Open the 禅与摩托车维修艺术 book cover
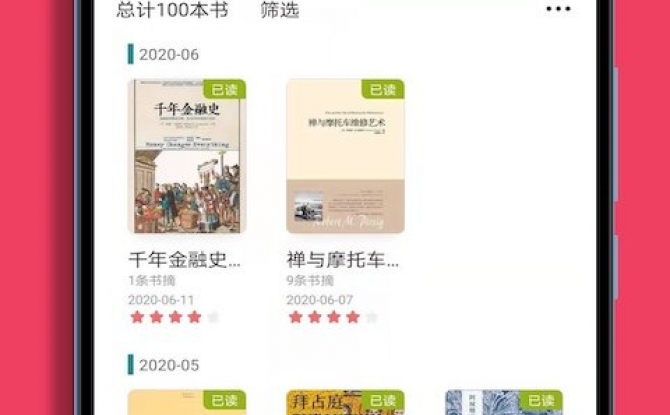This screenshot has width=670, height=415. pyautogui.click(x=345, y=156)
